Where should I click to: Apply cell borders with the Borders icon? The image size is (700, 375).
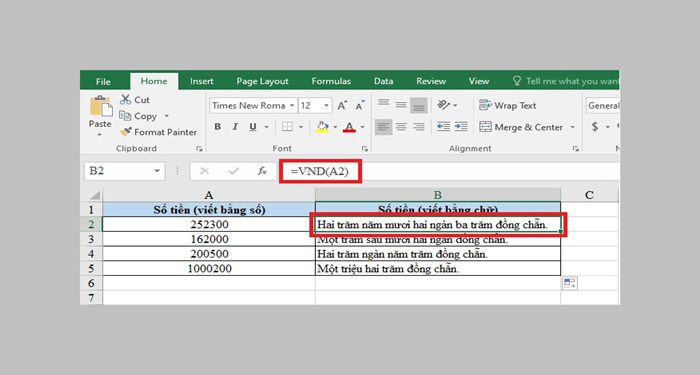[x=288, y=127]
